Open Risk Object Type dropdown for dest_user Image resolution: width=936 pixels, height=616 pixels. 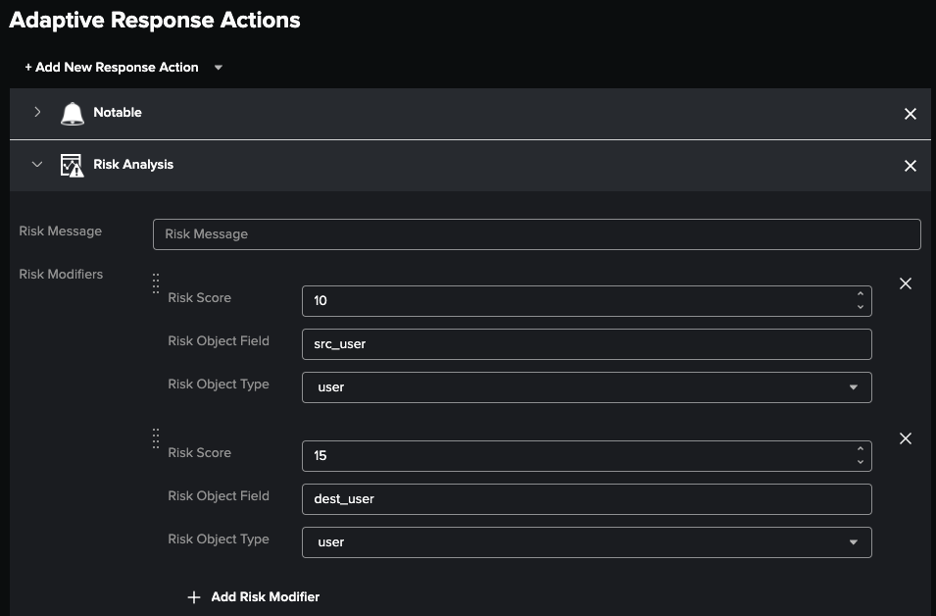tap(586, 542)
